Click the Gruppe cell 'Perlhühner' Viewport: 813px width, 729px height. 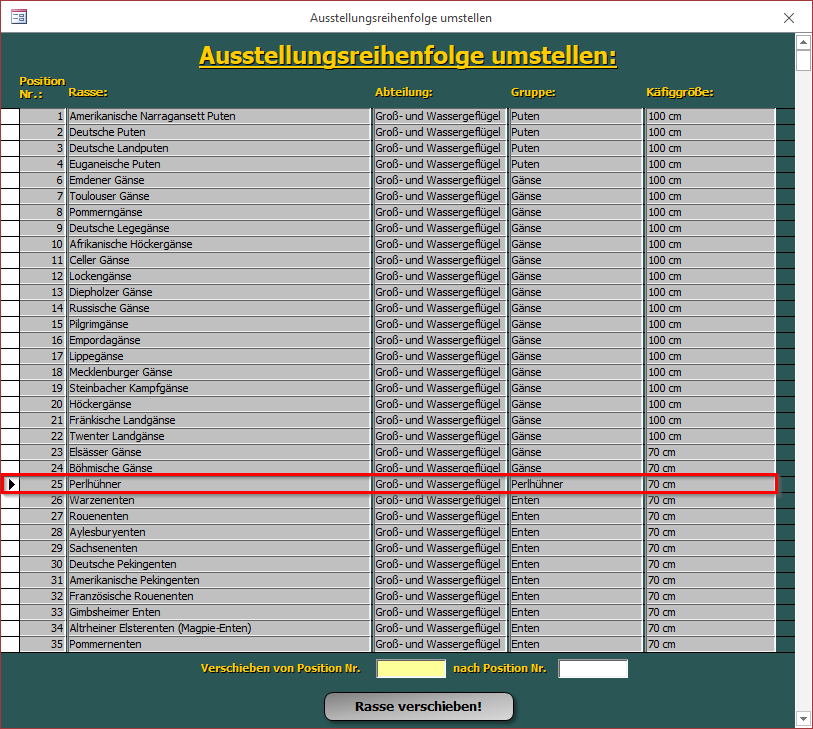574,484
